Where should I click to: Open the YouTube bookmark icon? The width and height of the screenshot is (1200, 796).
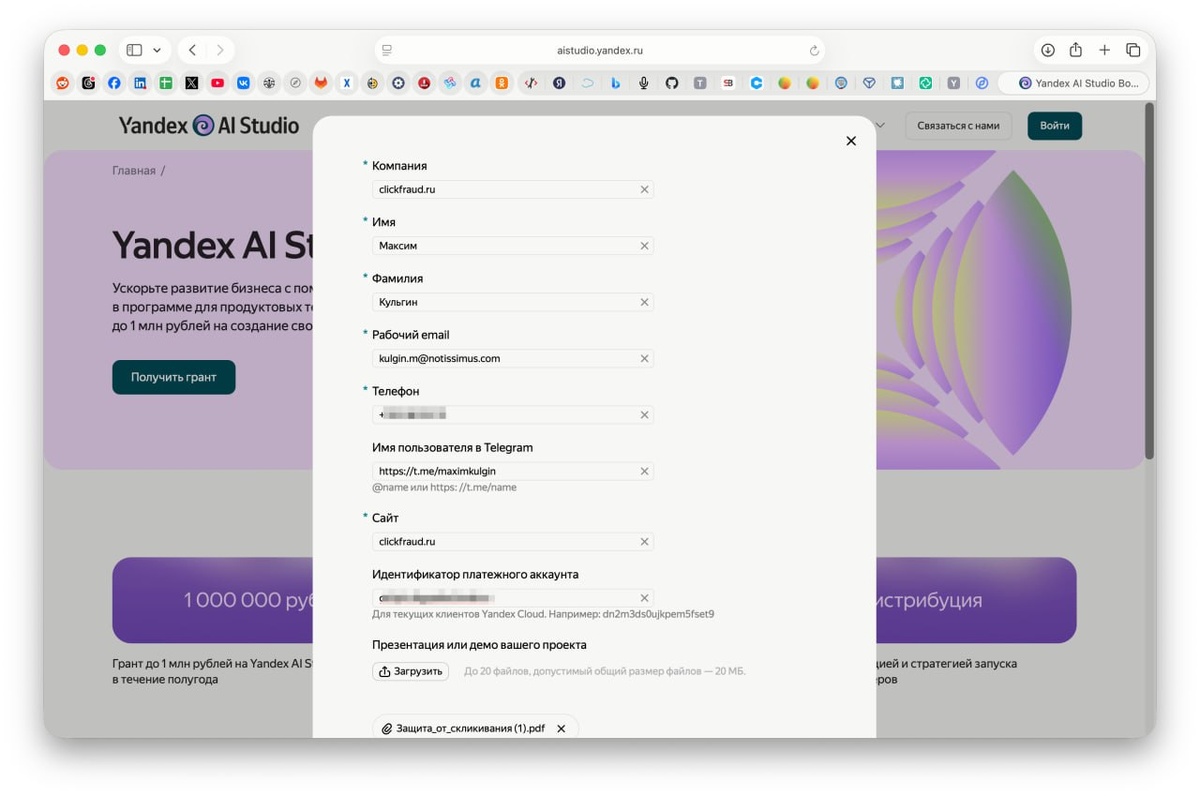pyautogui.click(x=217, y=83)
